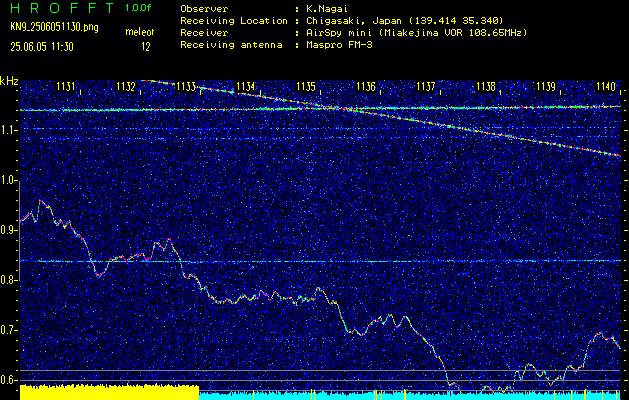Image resolution: width=629 pixels, height=400 pixels.
Task: Select the version label 1.00f
Action: click(x=138, y=8)
